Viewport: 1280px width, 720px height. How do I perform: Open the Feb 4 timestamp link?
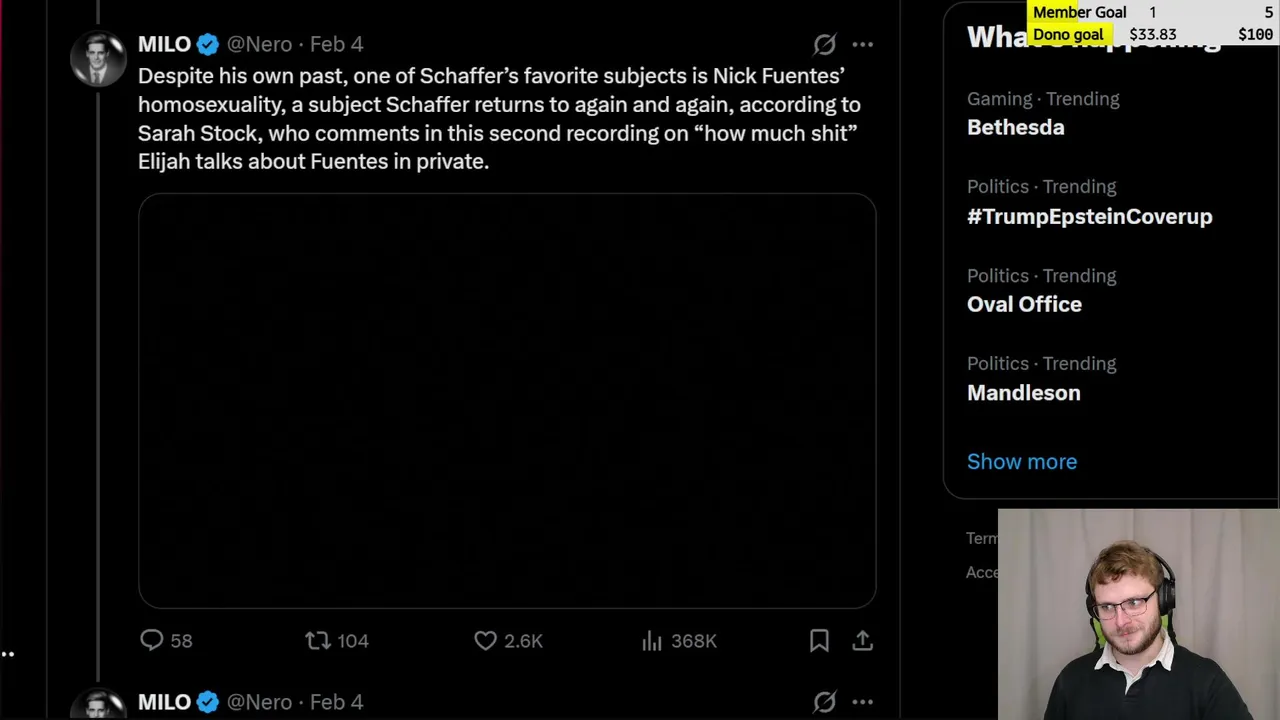point(336,44)
